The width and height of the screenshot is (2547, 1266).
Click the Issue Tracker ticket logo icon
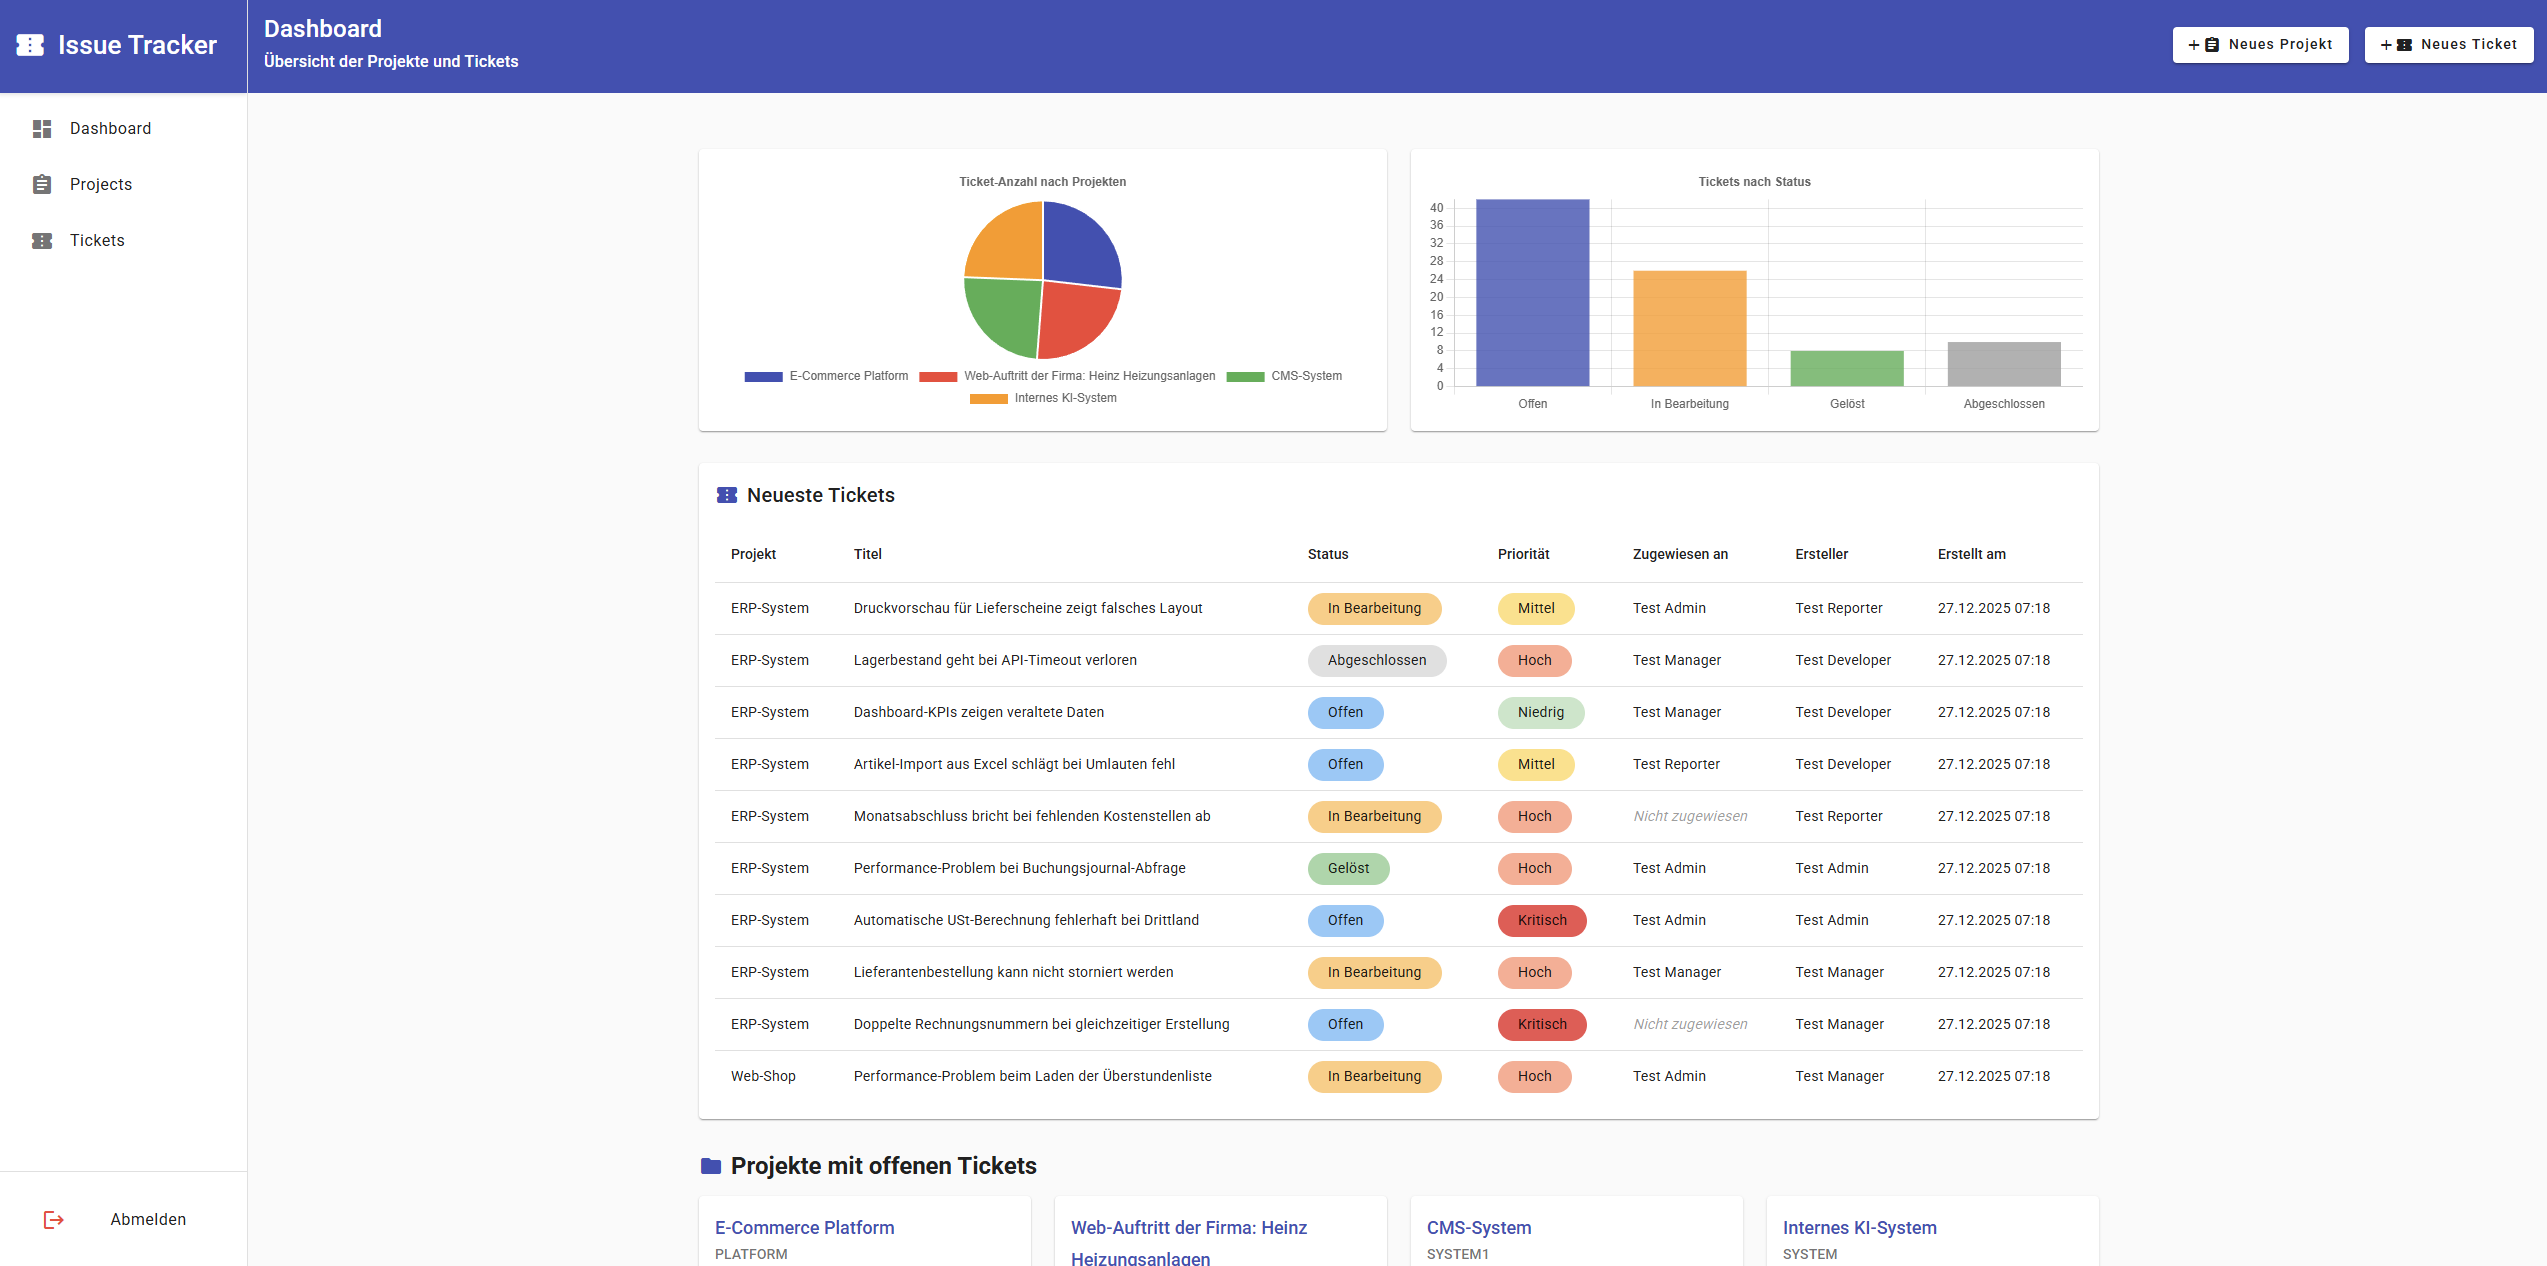[x=30, y=45]
